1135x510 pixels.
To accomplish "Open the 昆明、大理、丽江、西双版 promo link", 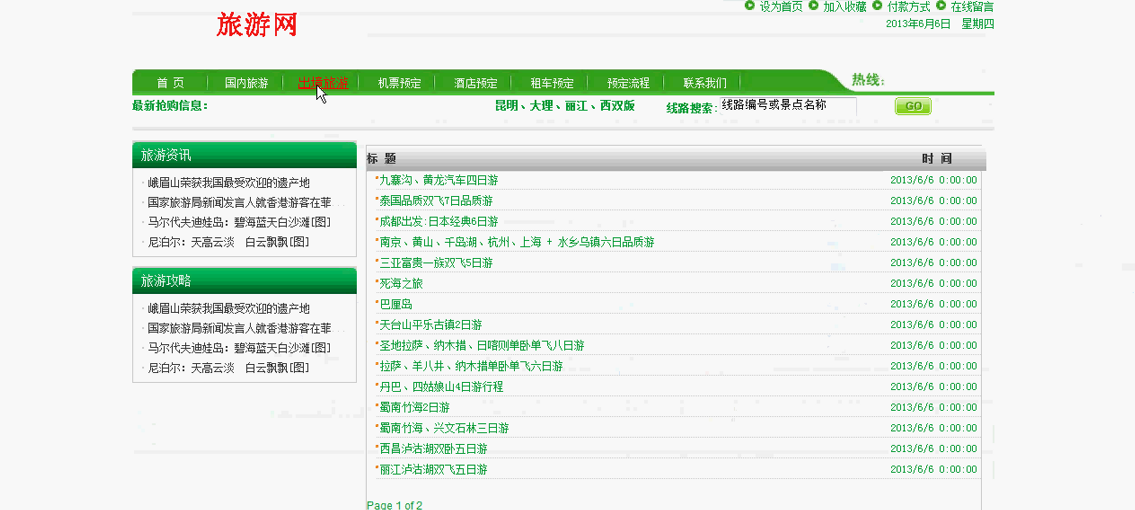I will 565,106.
